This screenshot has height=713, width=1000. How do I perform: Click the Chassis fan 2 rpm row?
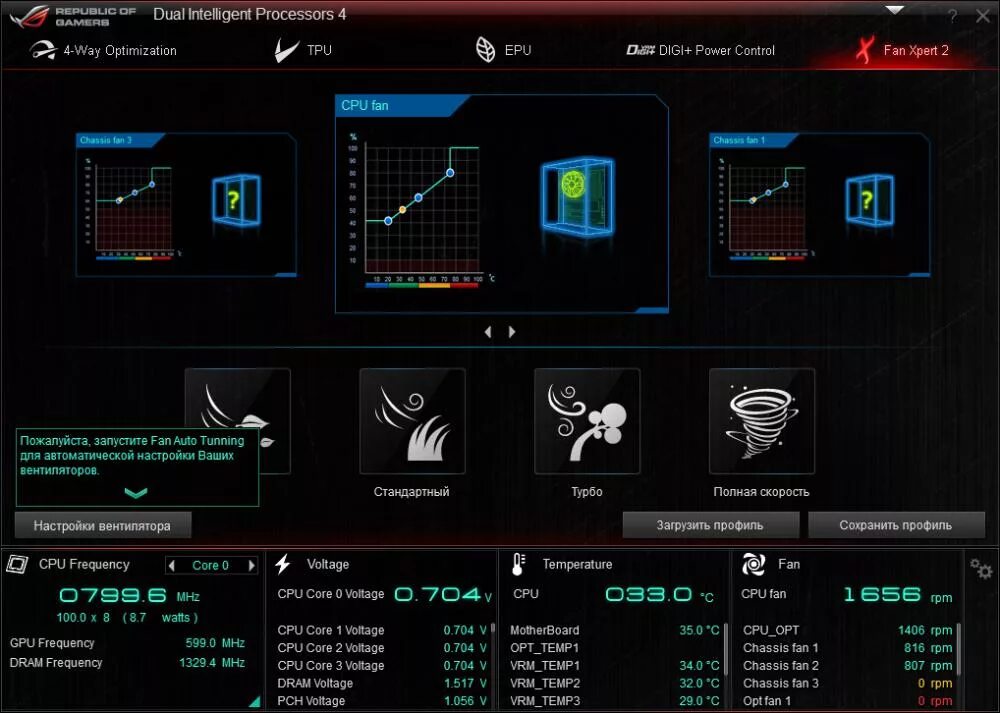pos(848,666)
